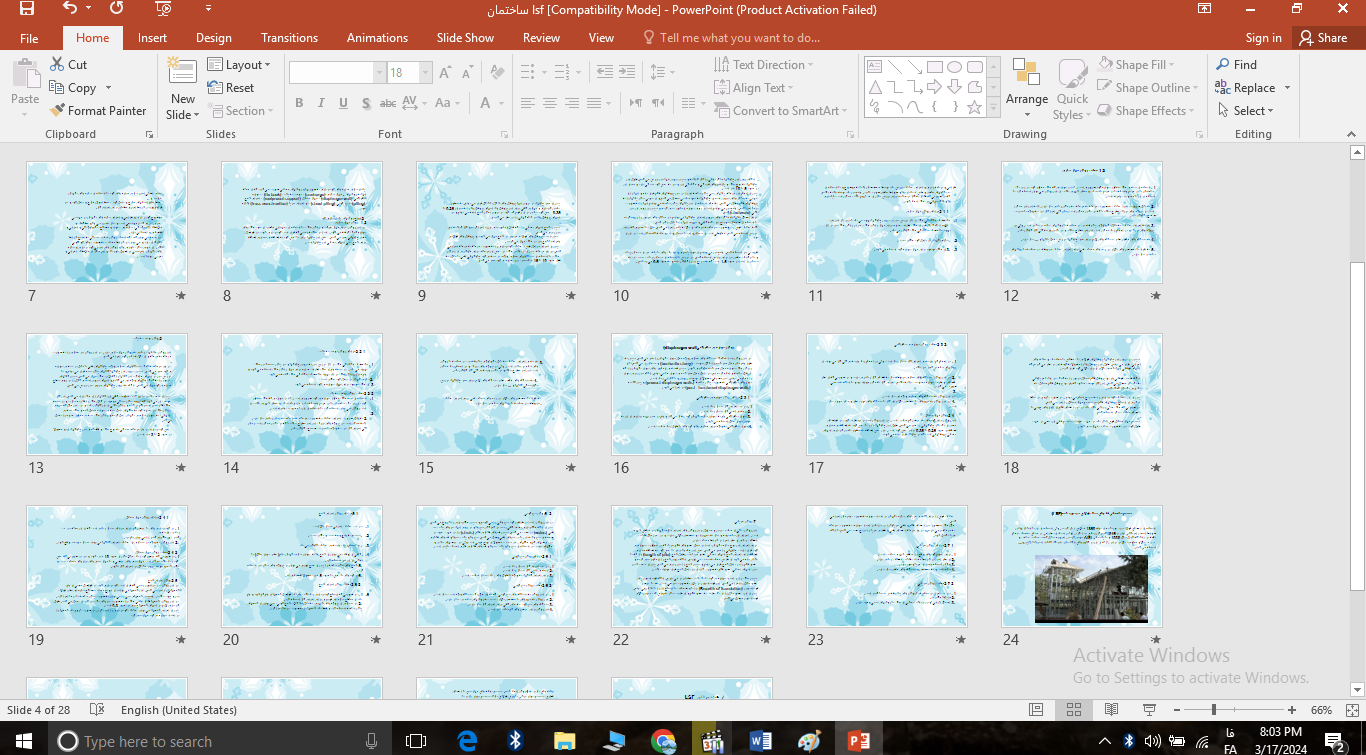Redo the last action
The height and width of the screenshot is (755, 1366).
coord(117,9)
